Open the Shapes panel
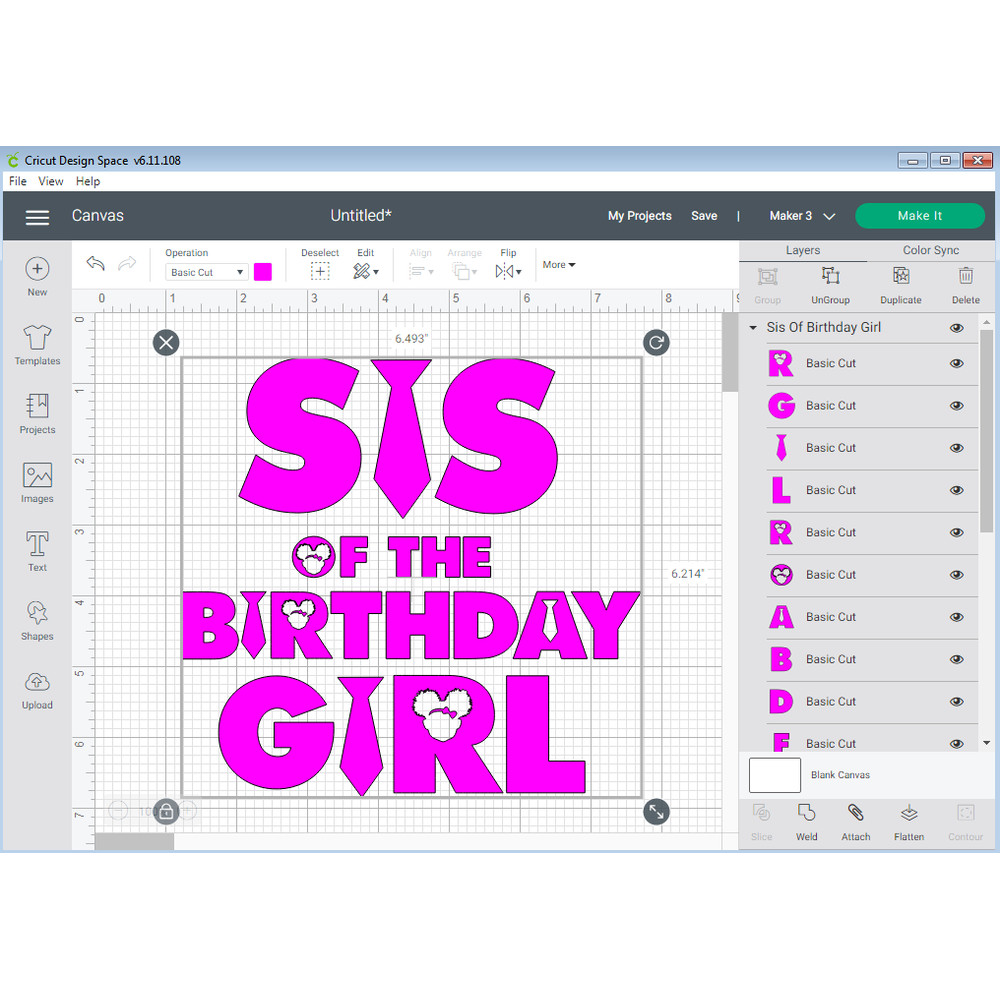 37,619
